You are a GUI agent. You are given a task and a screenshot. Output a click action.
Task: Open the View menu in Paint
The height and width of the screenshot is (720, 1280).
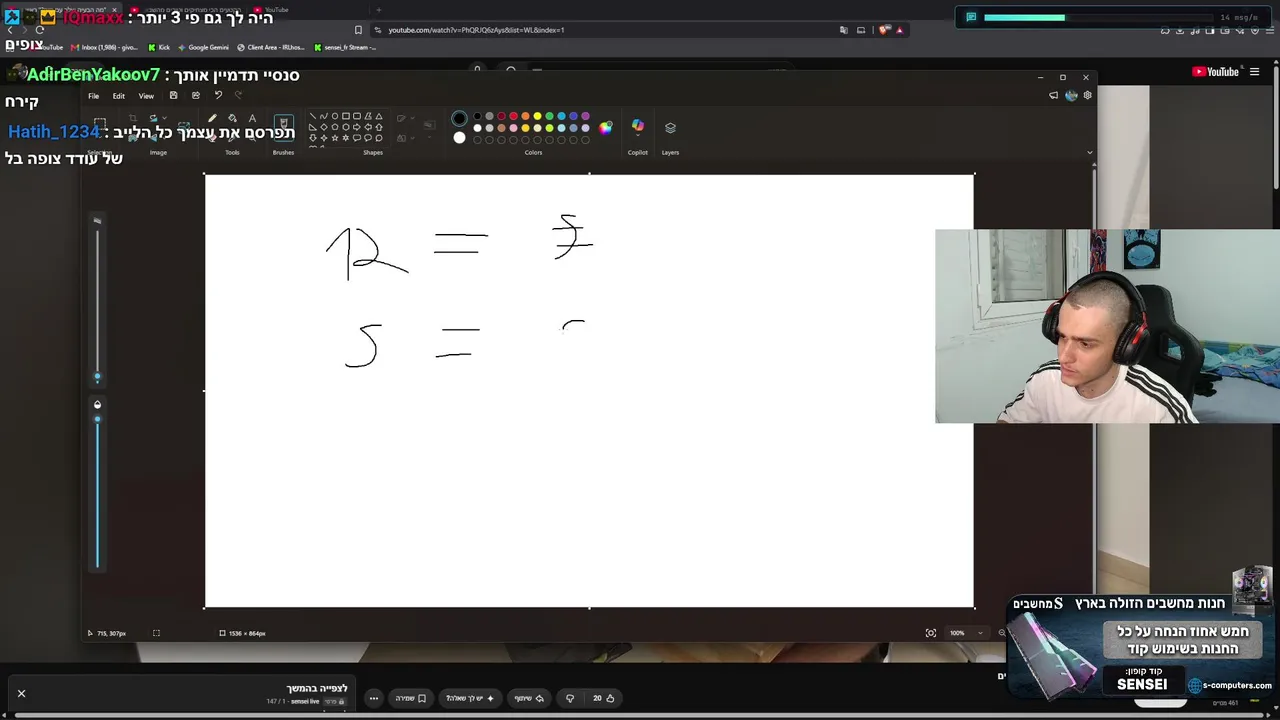(x=146, y=96)
